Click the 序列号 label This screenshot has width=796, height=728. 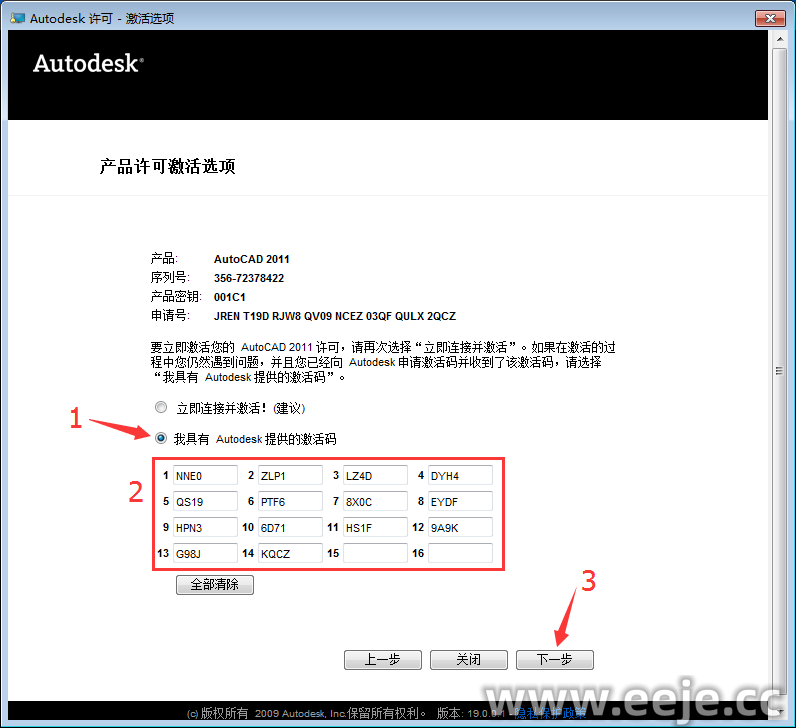click(170, 278)
